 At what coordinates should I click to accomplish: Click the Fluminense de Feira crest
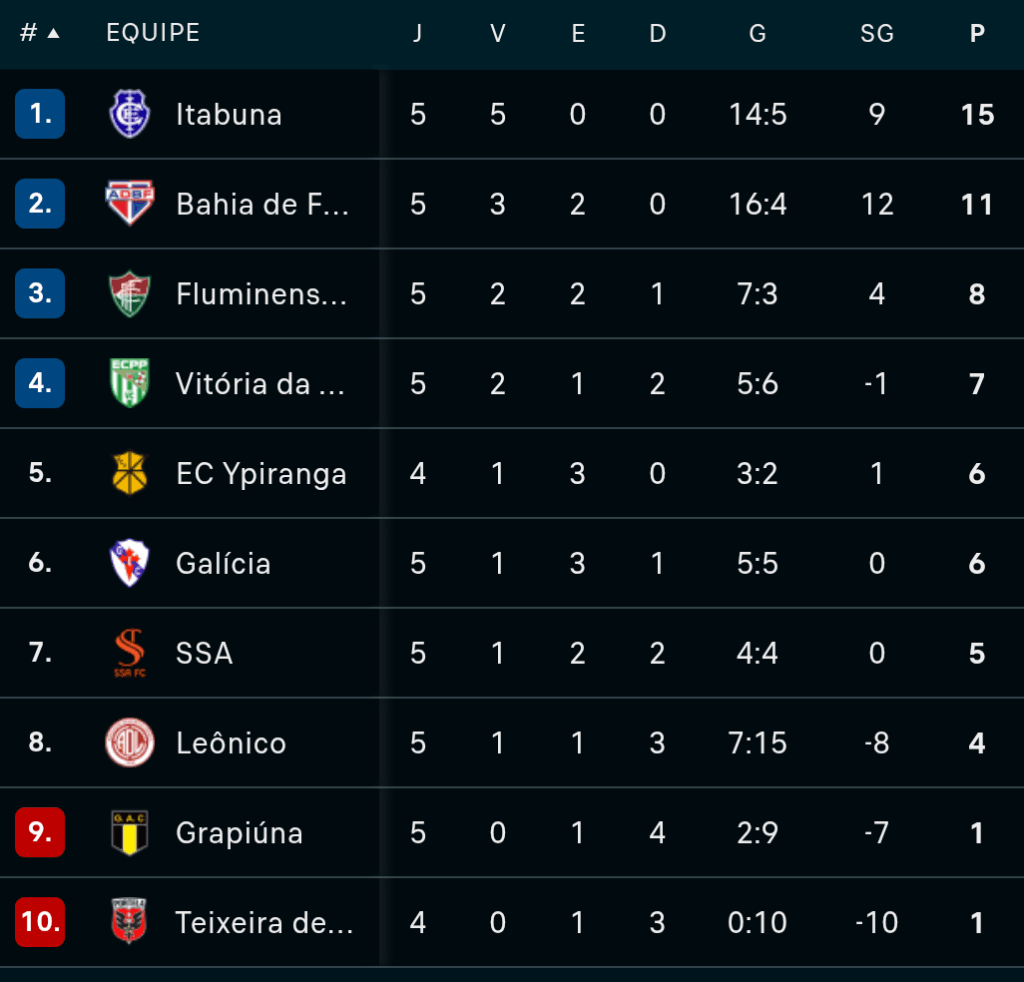(x=129, y=293)
